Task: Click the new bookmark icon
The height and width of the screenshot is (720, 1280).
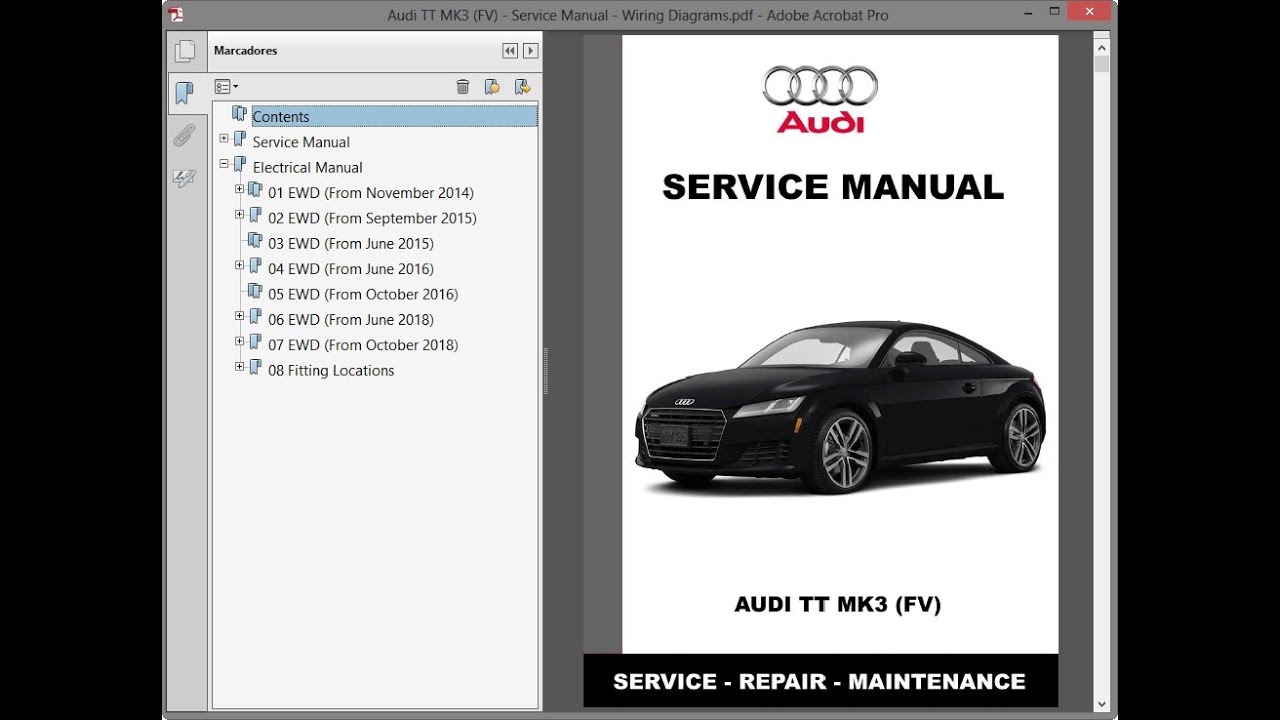Action: [492, 87]
